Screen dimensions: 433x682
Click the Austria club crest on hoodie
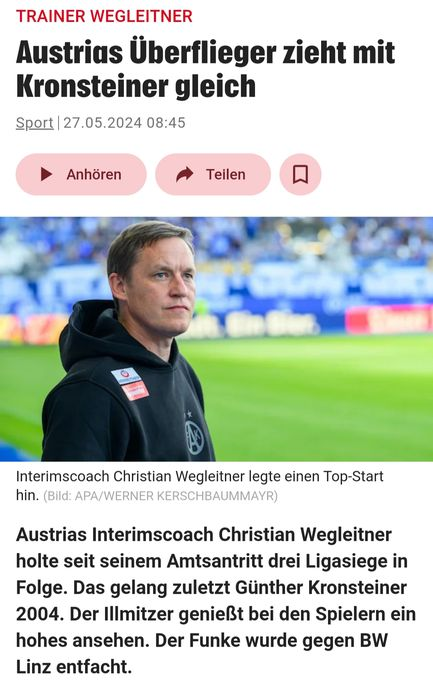[x=194, y=438]
